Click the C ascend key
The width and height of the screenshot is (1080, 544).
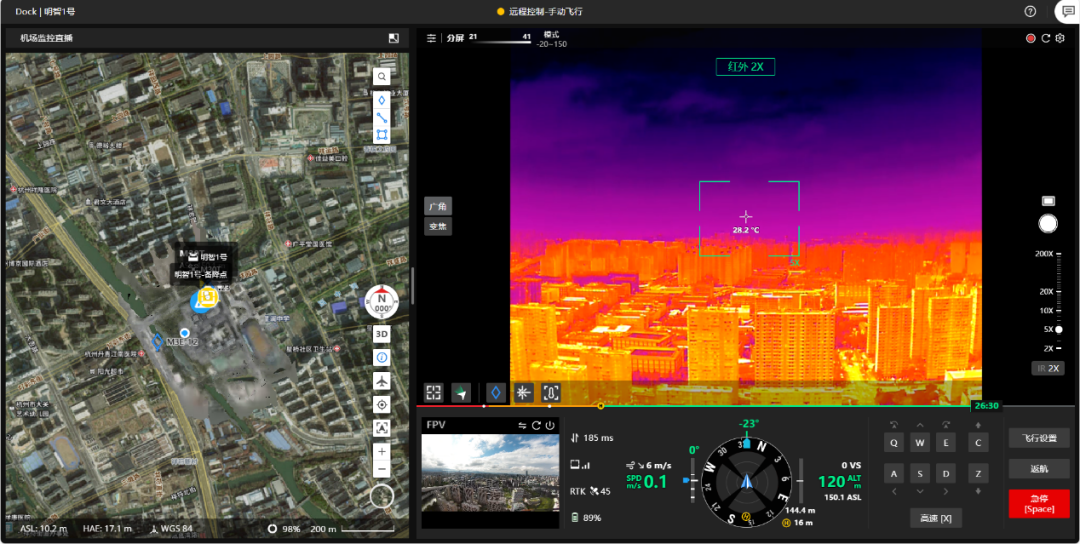click(978, 443)
